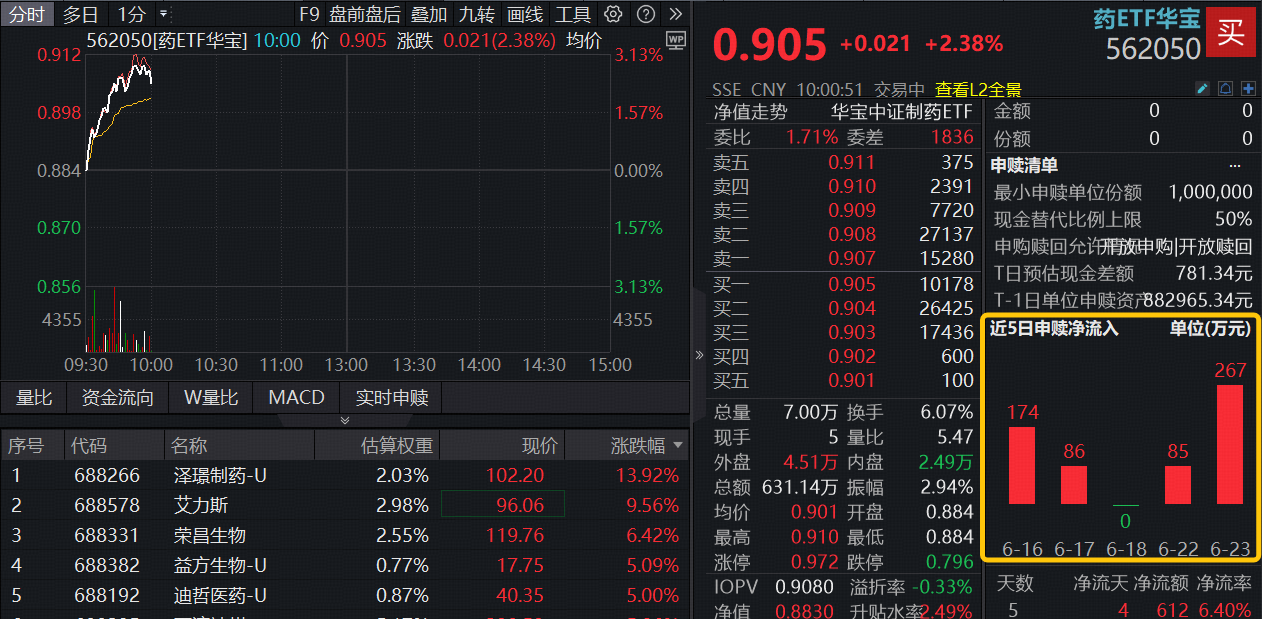Click the 6-16 net inflow bar 174
This screenshot has width=1262, height=619.
(1022, 465)
